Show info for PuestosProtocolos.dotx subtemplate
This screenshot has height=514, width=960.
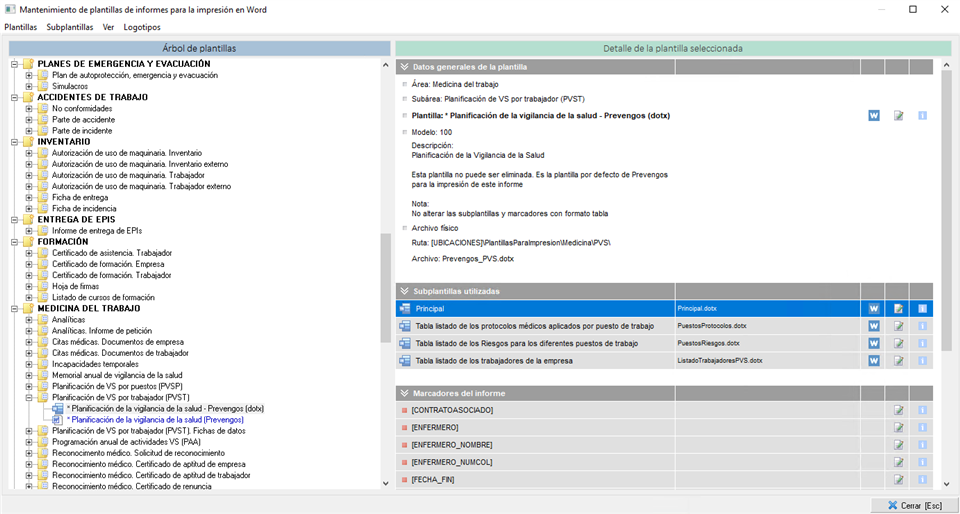tap(922, 326)
